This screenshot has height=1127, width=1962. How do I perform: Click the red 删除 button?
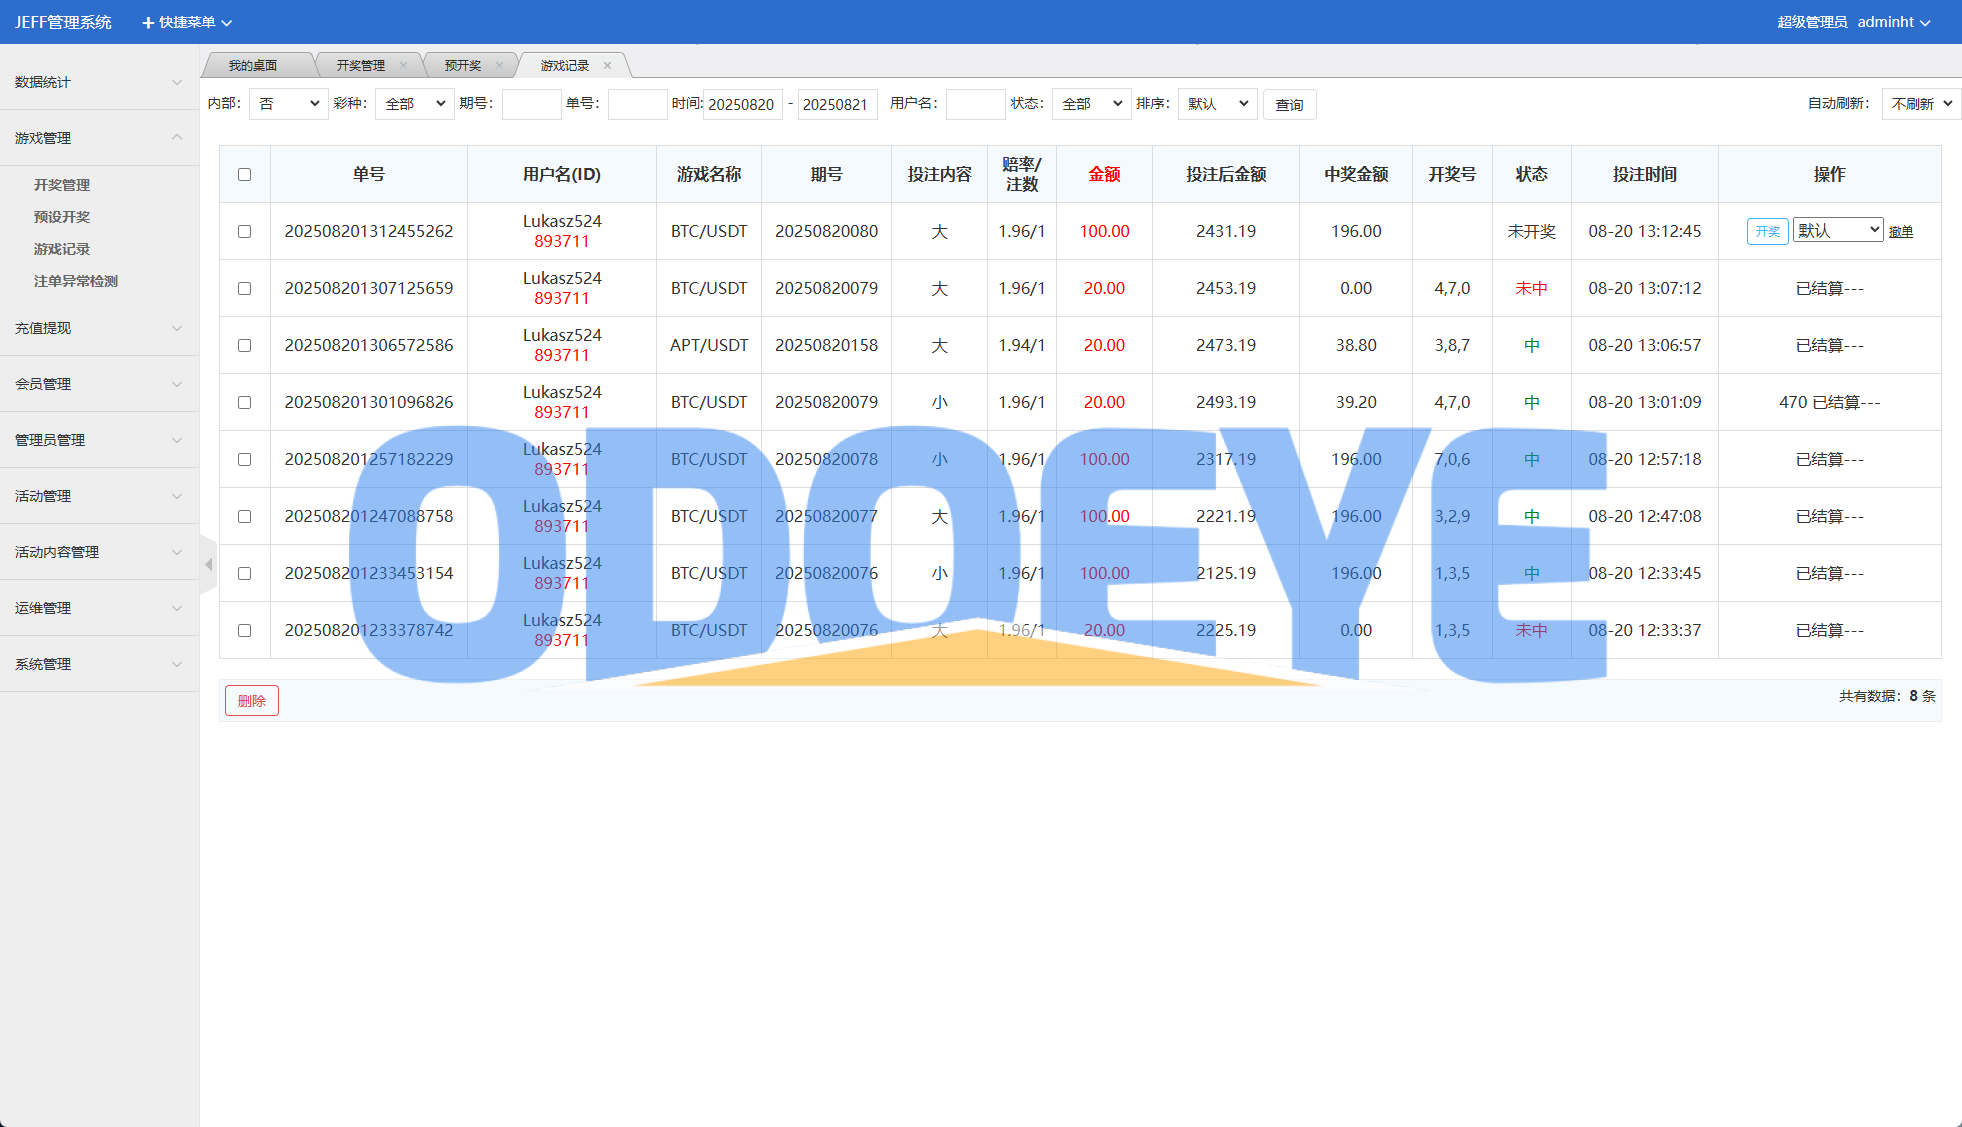[251, 701]
